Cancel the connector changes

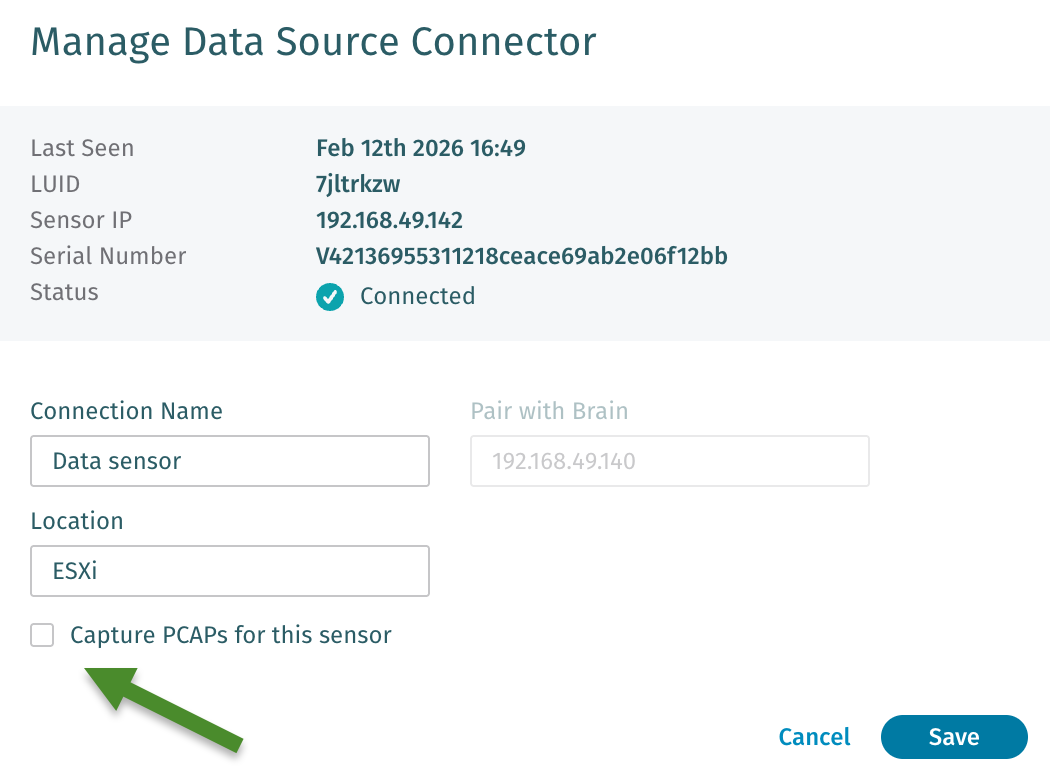pyautogui.click(x=814, y=737)
